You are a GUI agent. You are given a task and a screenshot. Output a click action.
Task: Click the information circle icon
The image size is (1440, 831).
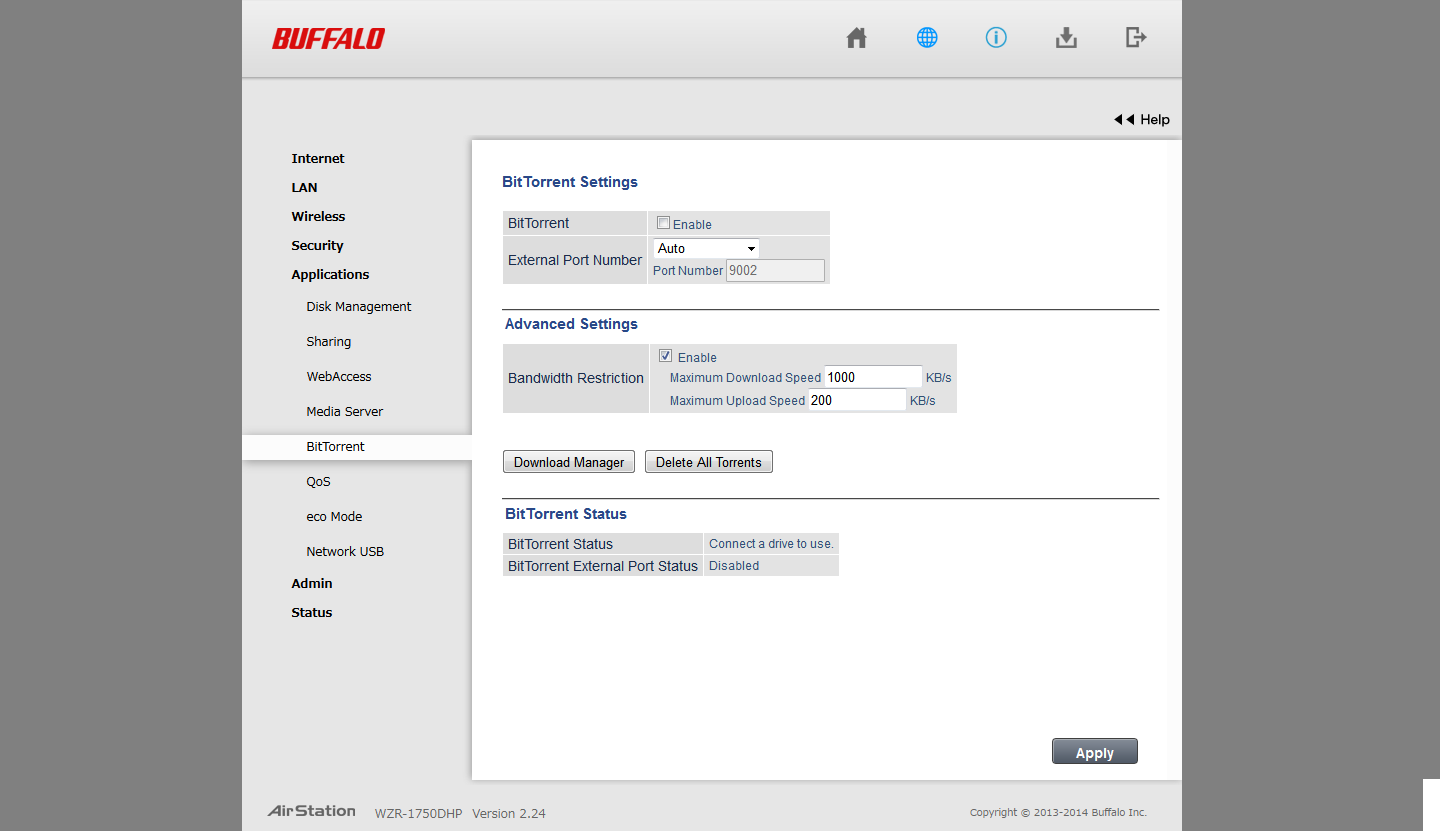[x=996, y=38]
